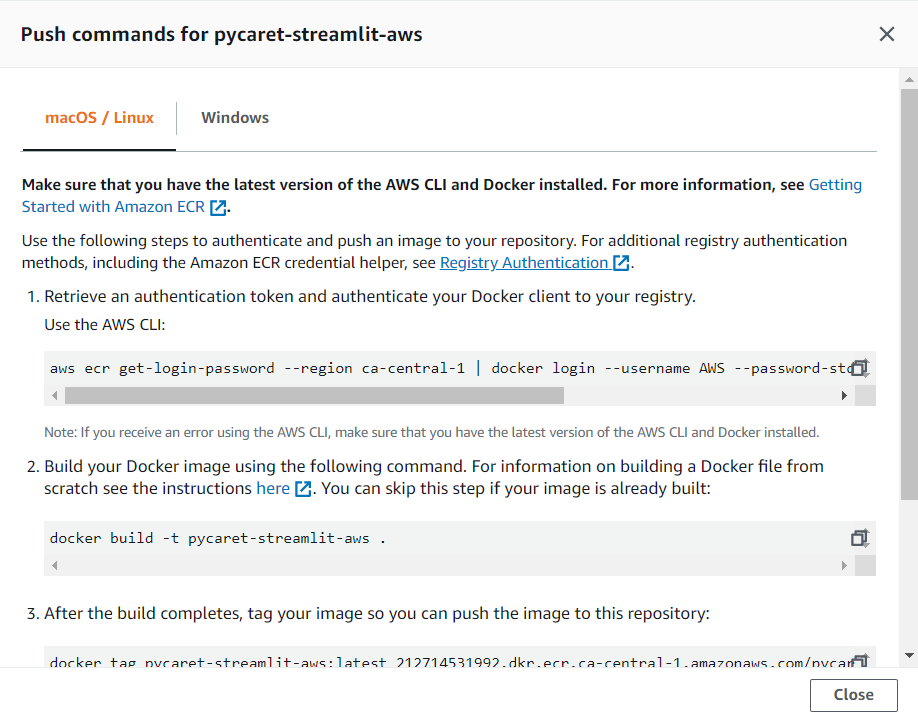Click external link icon beside Registry Authentication
The image size is (918, 722).
621,263
